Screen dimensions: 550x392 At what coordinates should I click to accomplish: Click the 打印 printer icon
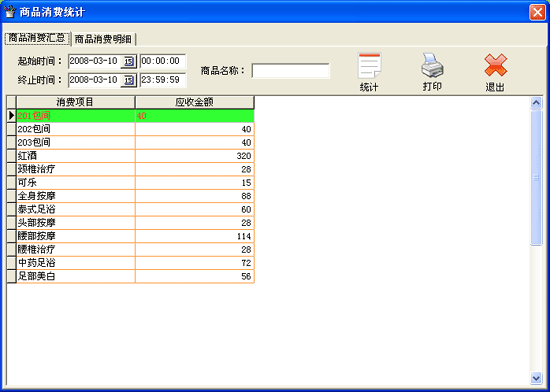point(432,66)
